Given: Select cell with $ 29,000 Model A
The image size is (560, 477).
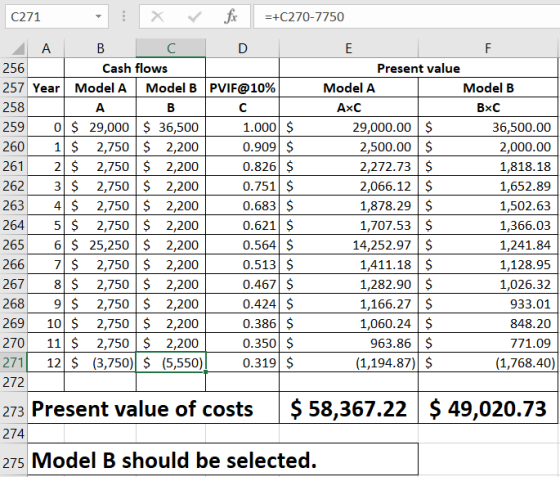Looking at the screenshot, I should [x=100, y=127].
